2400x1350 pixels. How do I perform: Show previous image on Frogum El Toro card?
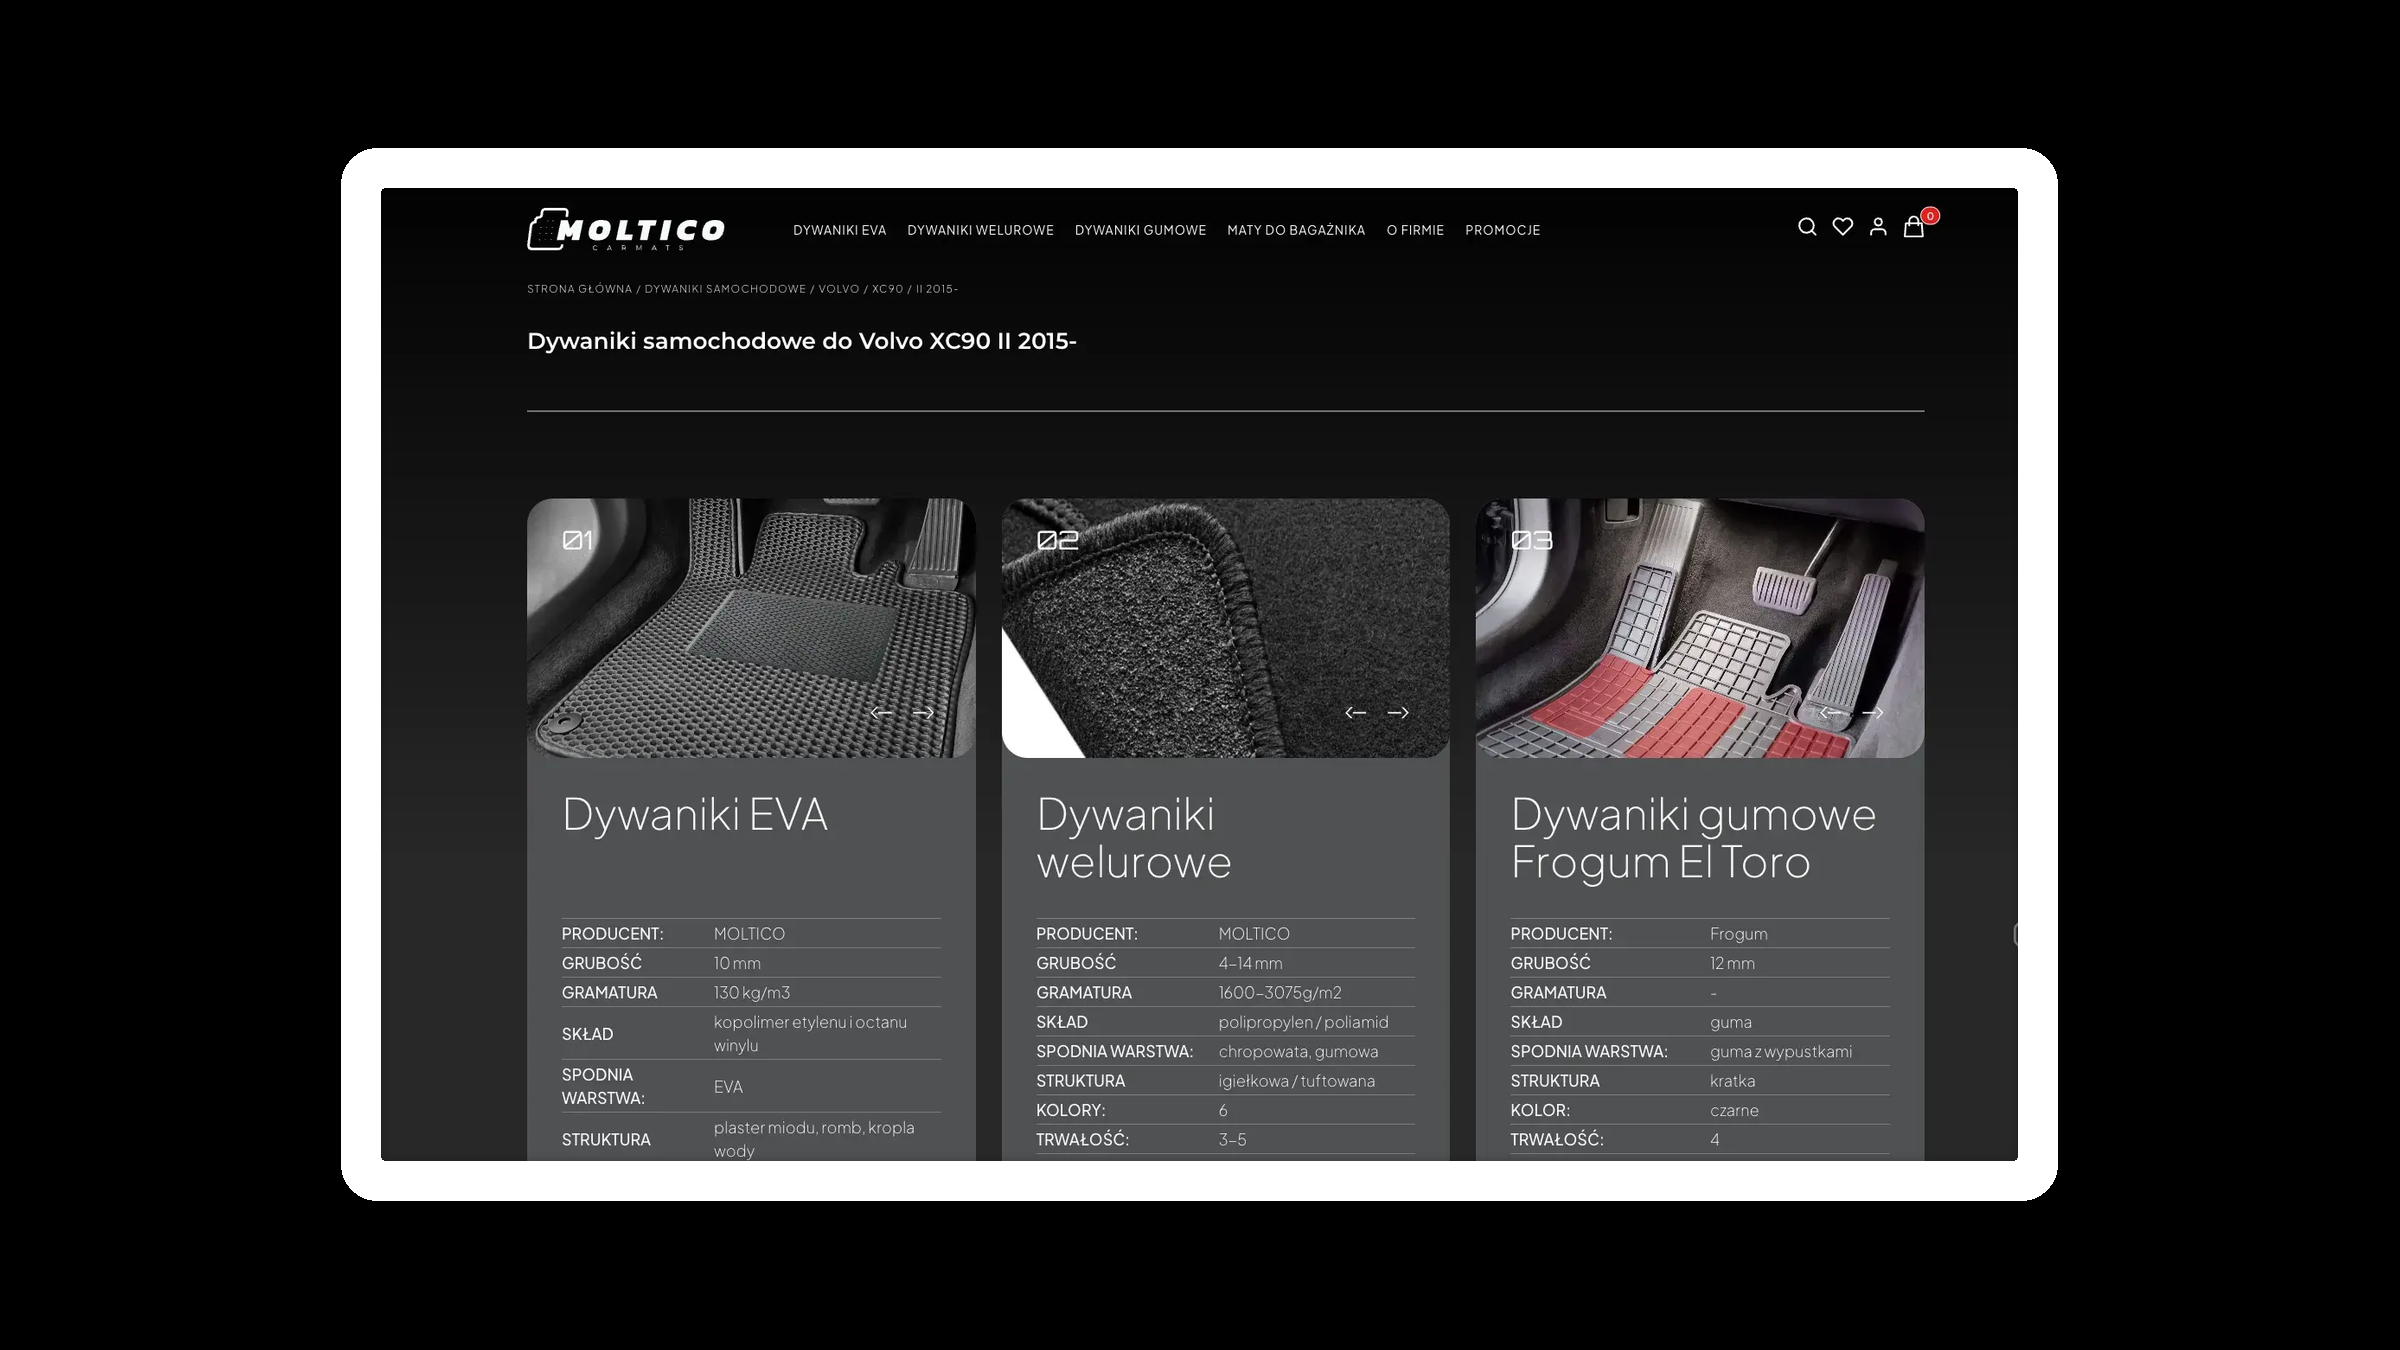tap(1830, 712)
